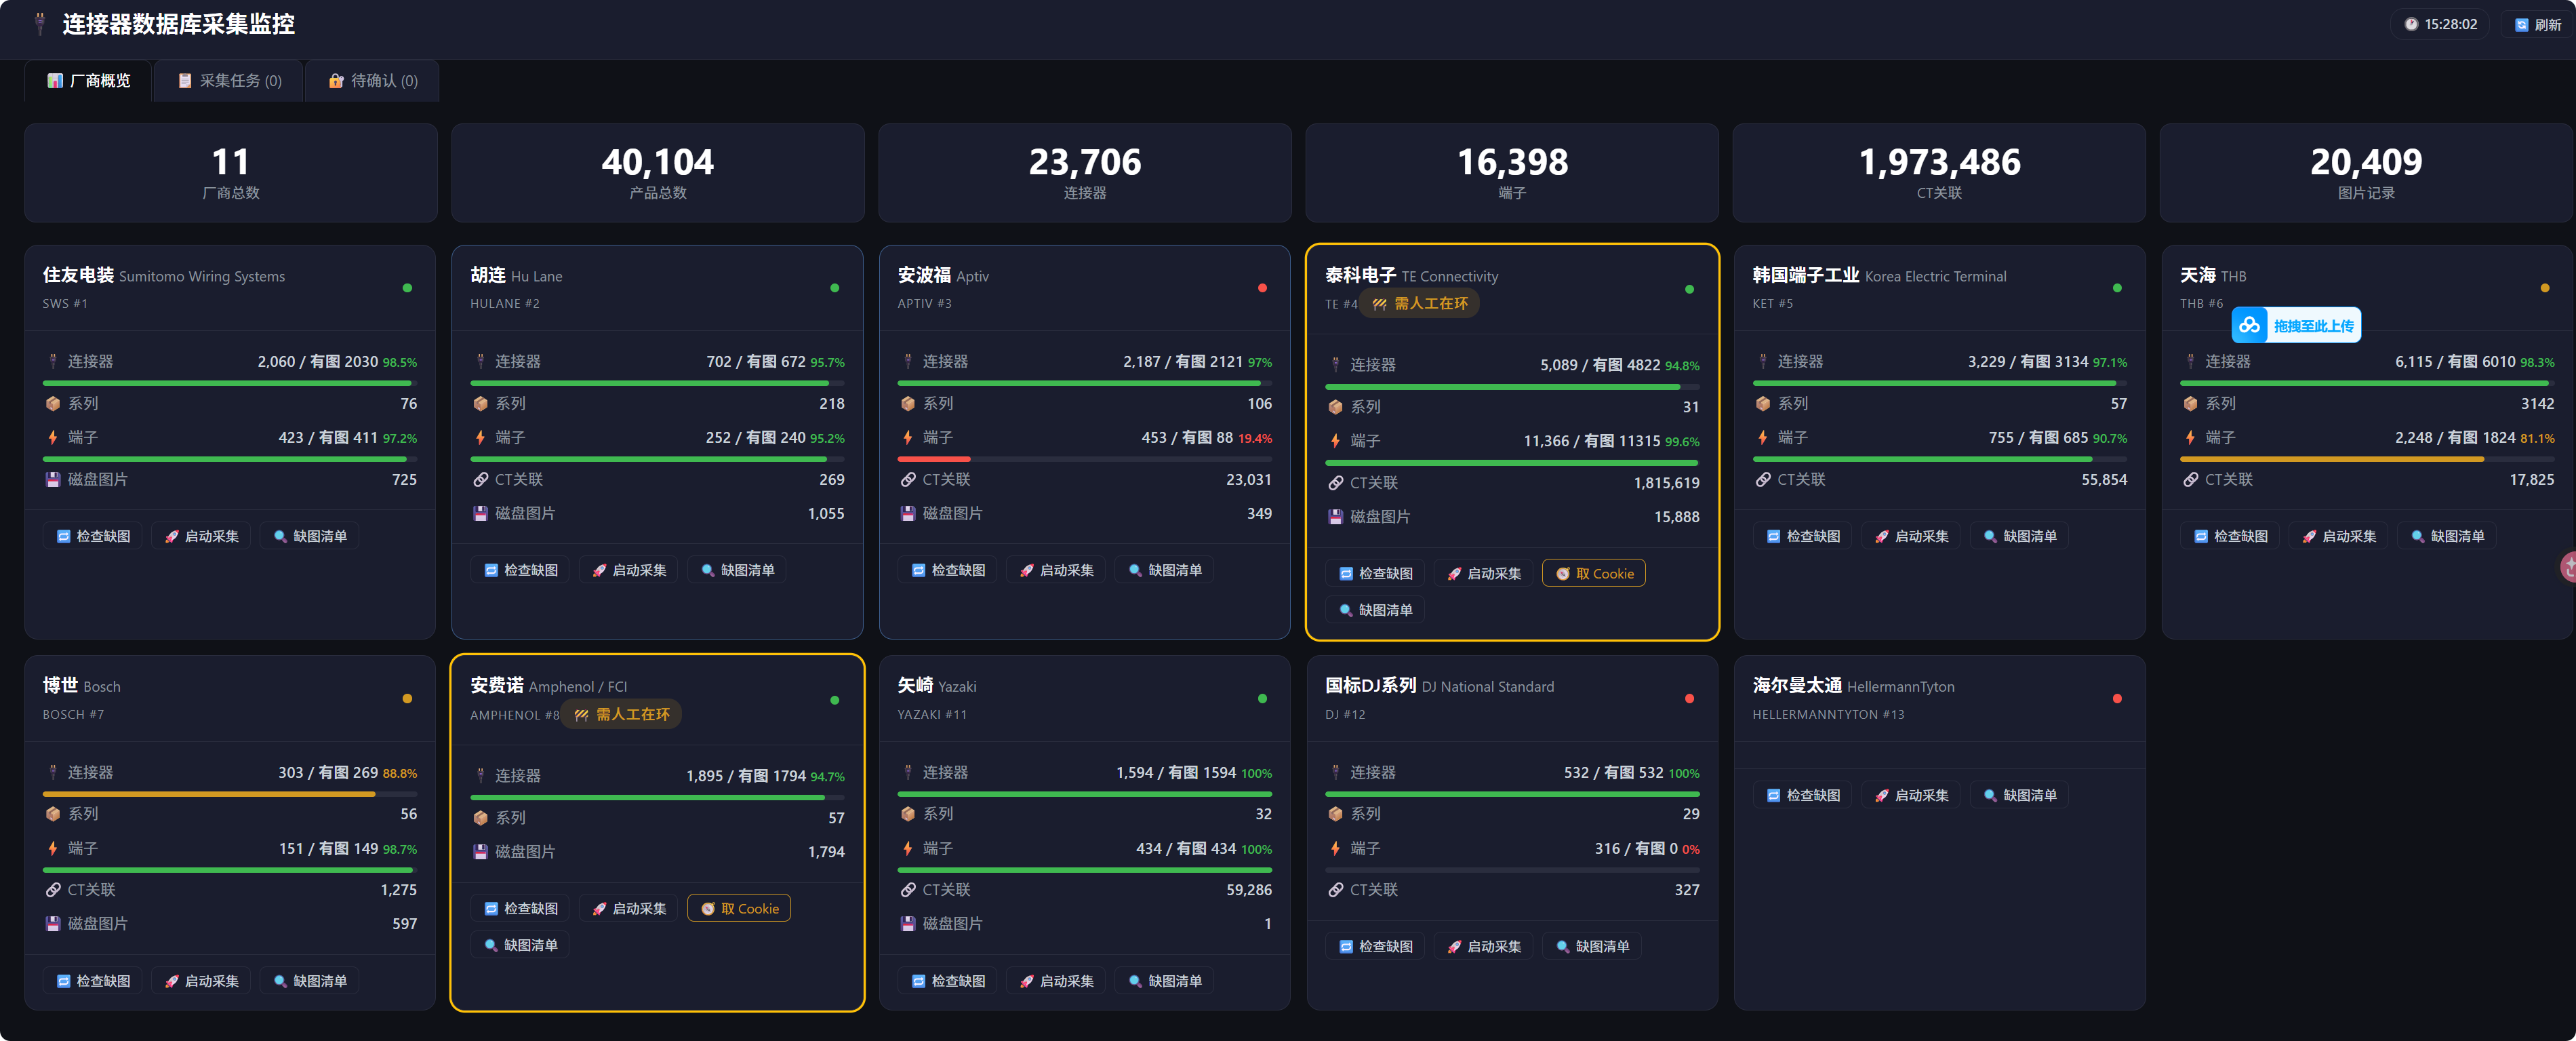
Task: Click 59,286 CT value on Yazaki card
Action: (x=1249, y=890)
